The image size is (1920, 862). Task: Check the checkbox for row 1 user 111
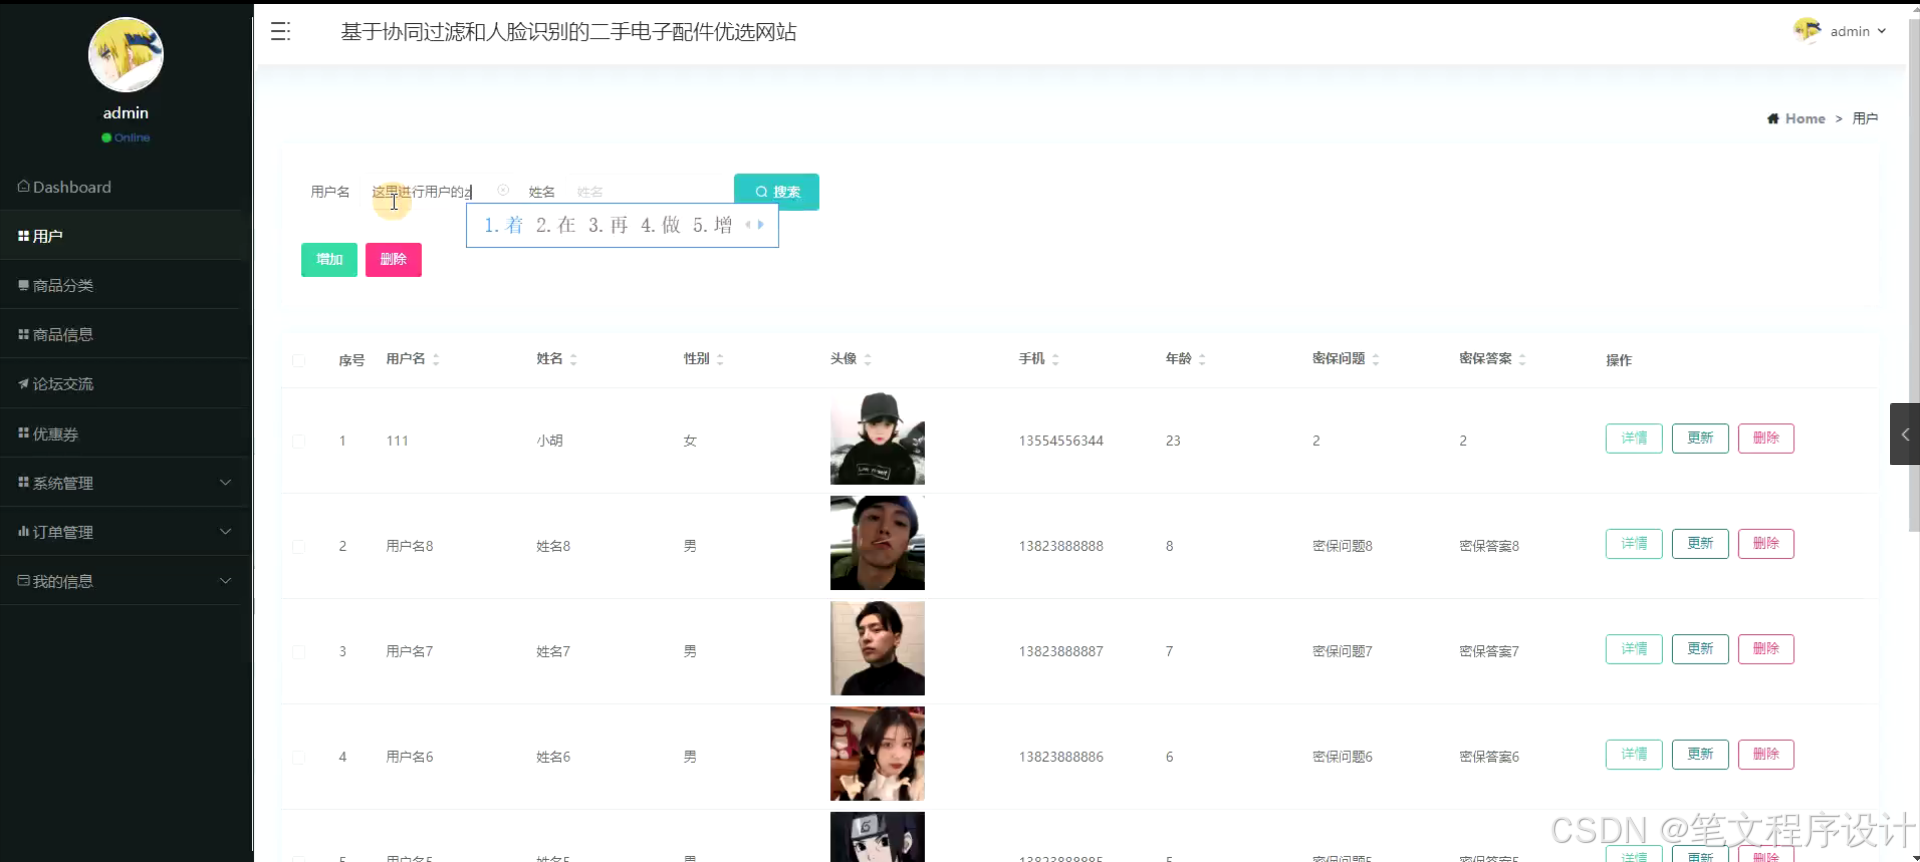click(298, 441)
